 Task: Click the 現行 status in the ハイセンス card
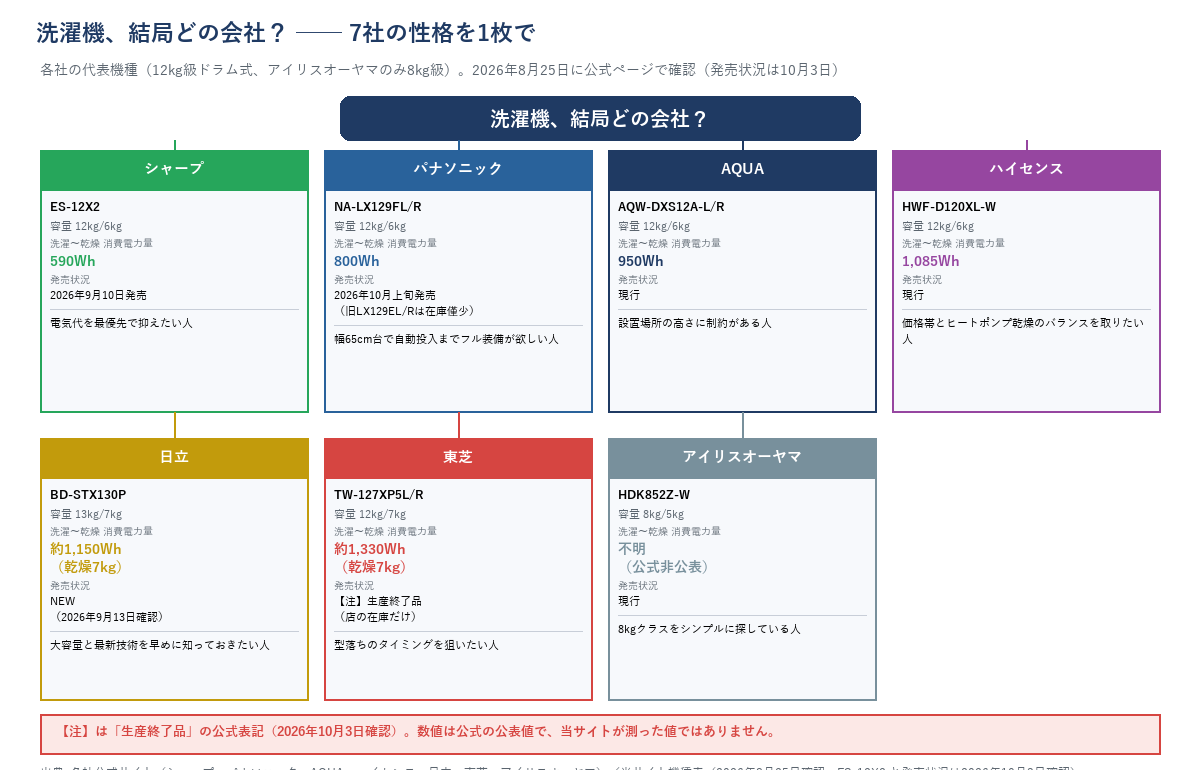pos(913,295)
